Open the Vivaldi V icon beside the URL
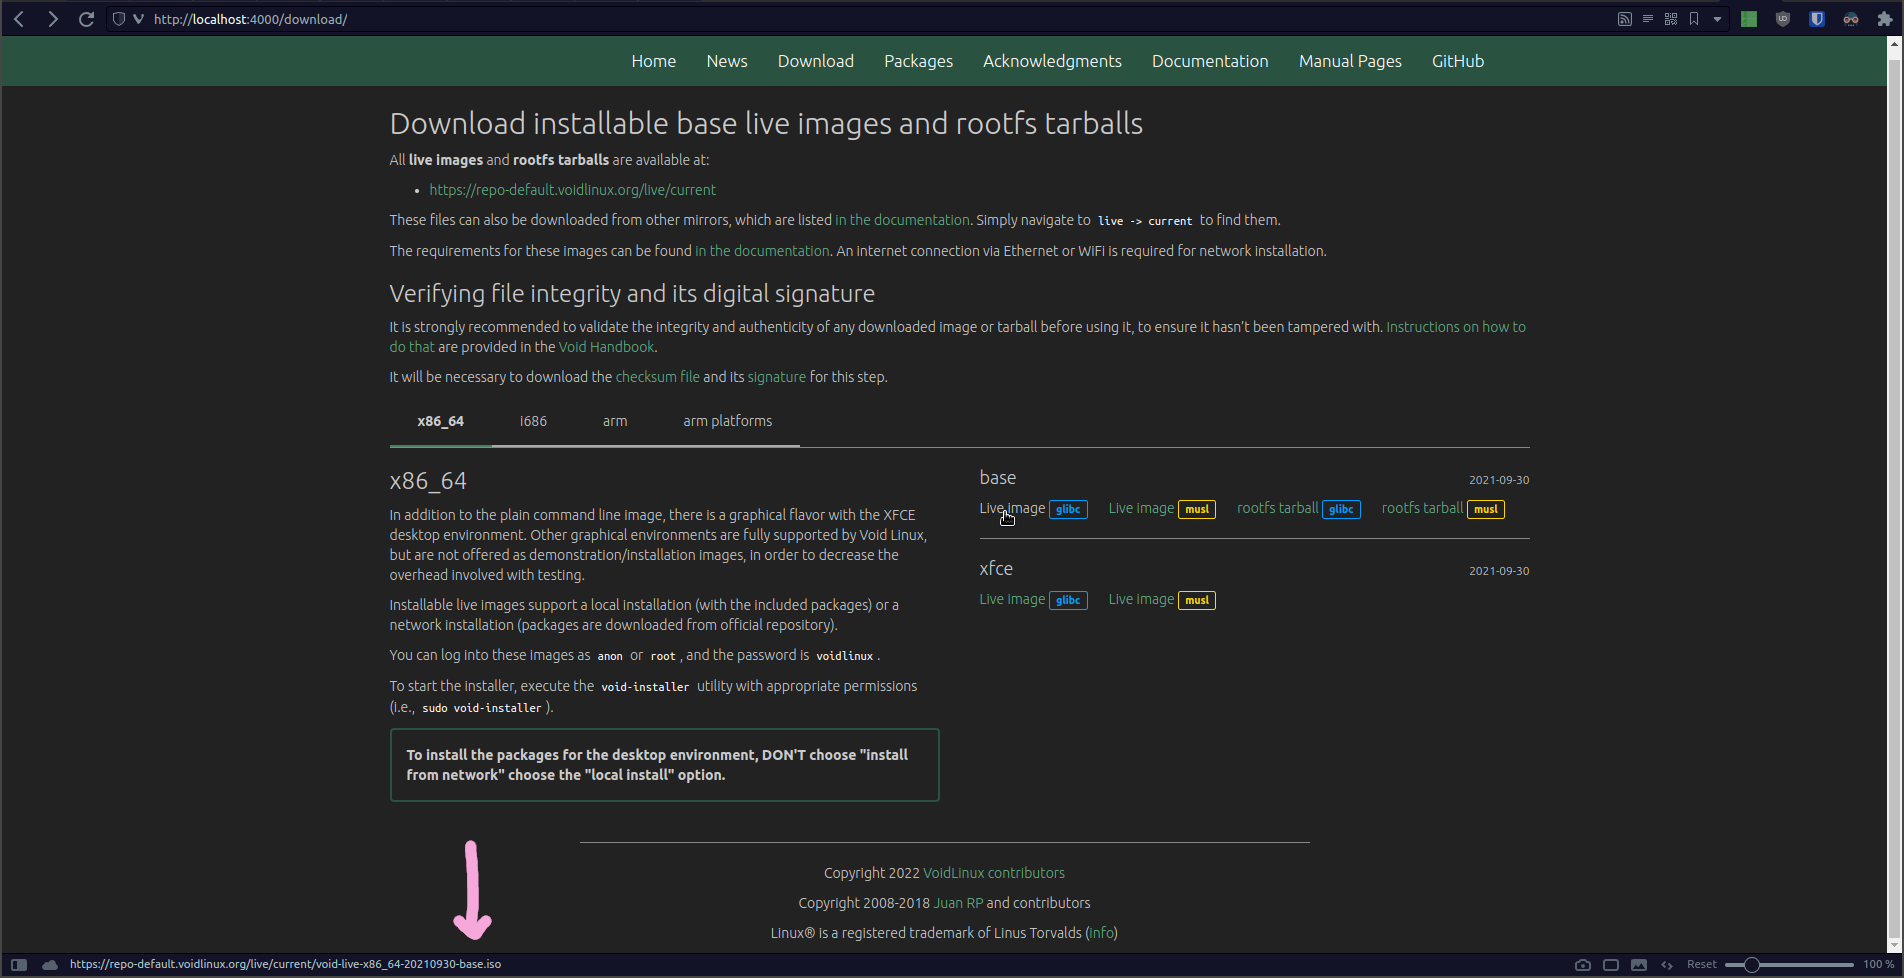Screen dimensions: 1904x978 click(138, 19)
